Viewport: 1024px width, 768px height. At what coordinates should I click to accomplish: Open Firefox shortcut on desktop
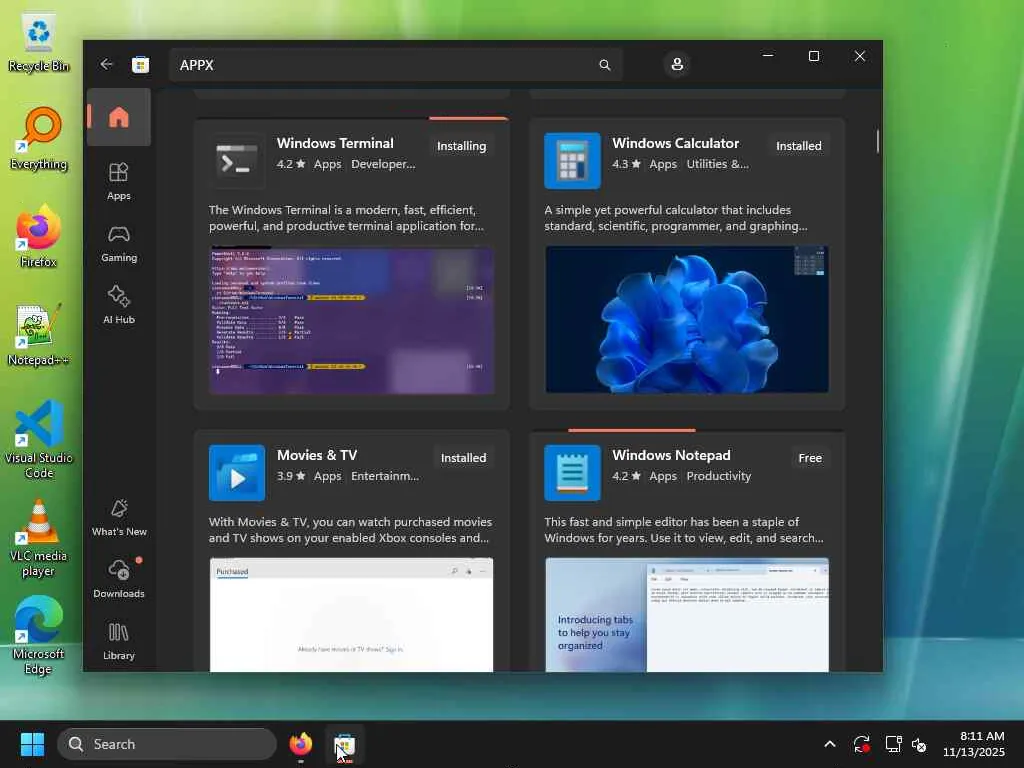coord(39,236)
